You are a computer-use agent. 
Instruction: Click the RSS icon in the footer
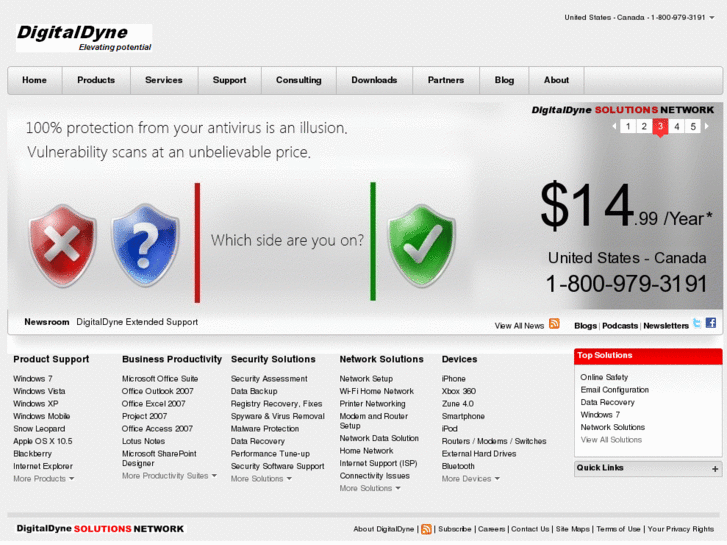coord(426,529)
